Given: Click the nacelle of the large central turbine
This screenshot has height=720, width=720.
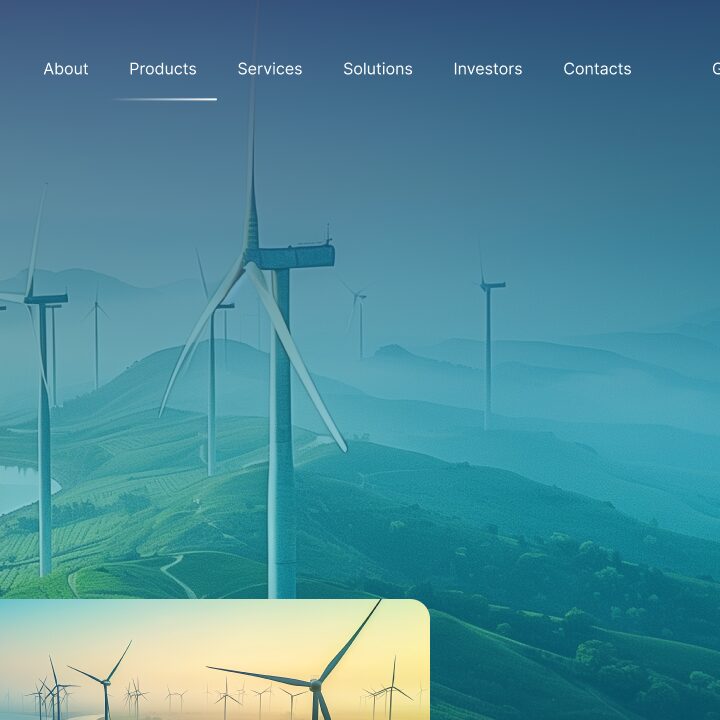Looking at the screenshot, I should click(290, 257).
